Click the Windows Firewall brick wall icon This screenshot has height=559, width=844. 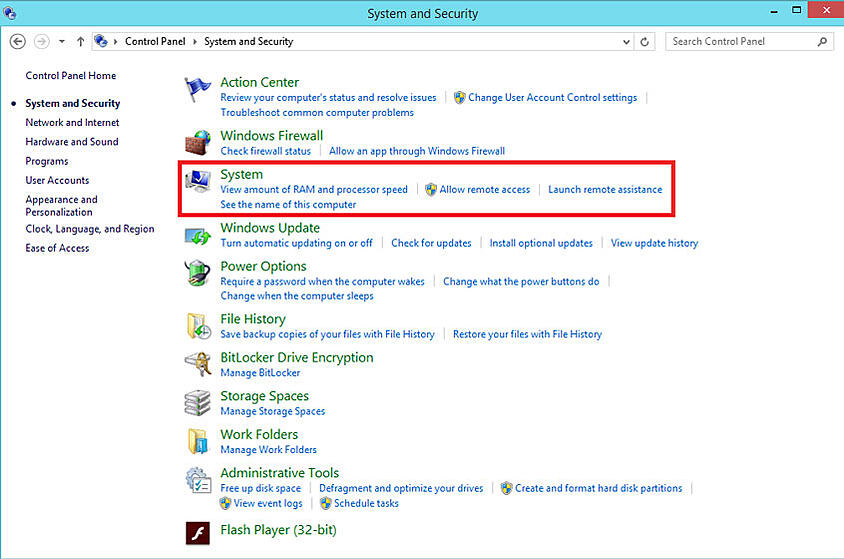[198, 143]
